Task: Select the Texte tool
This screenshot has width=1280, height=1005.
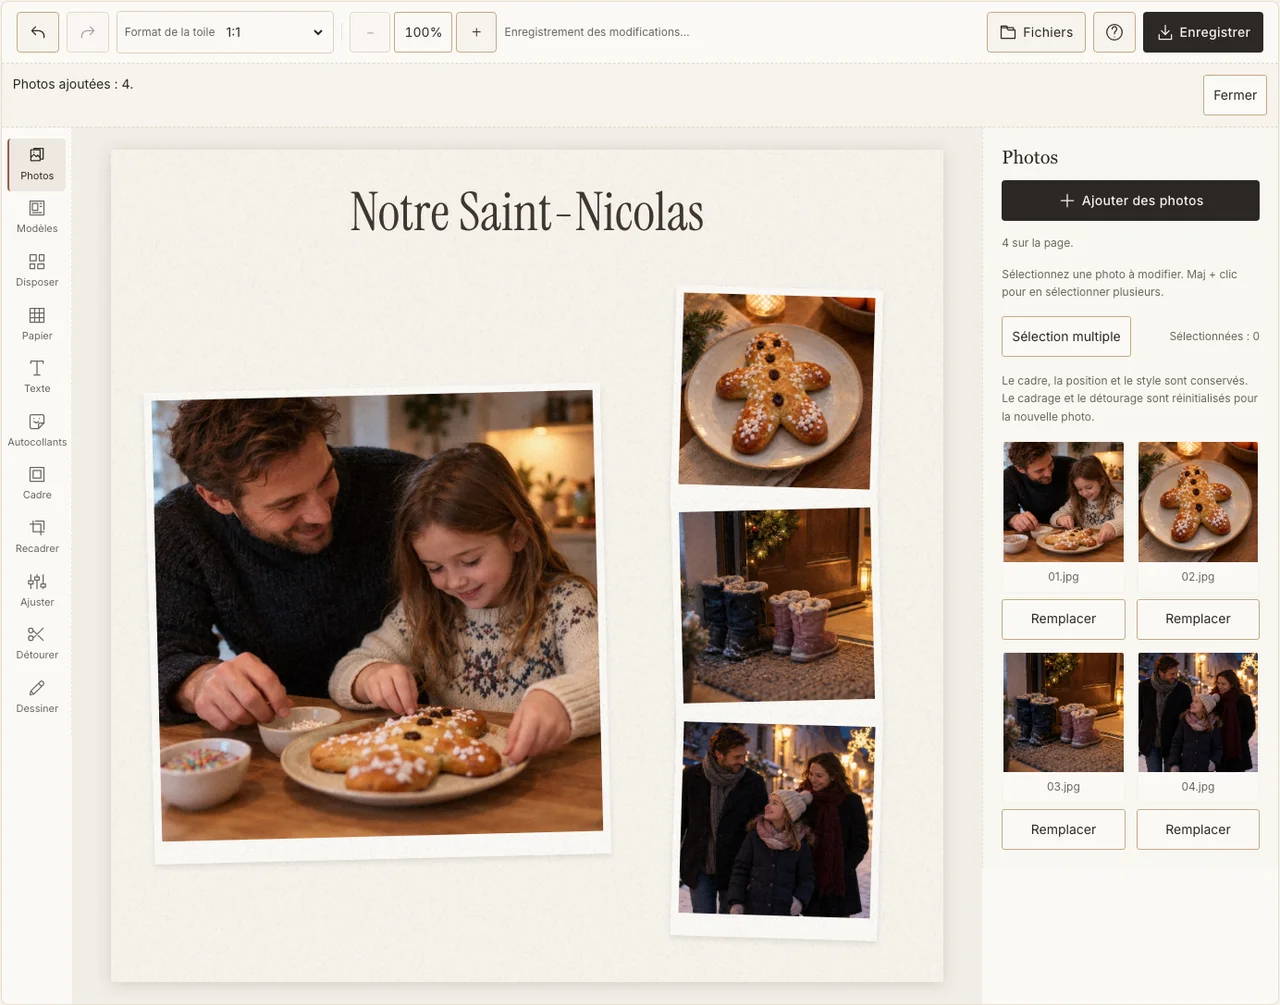Action: (37, 377)
